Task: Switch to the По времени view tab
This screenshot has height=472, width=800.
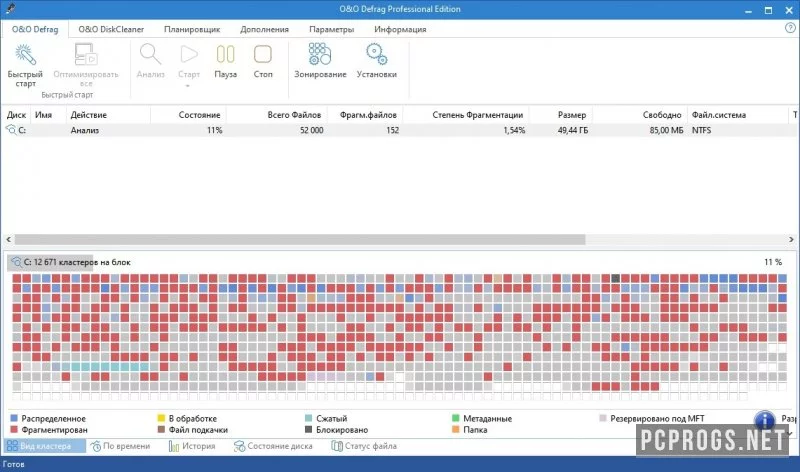Action: 120,446
